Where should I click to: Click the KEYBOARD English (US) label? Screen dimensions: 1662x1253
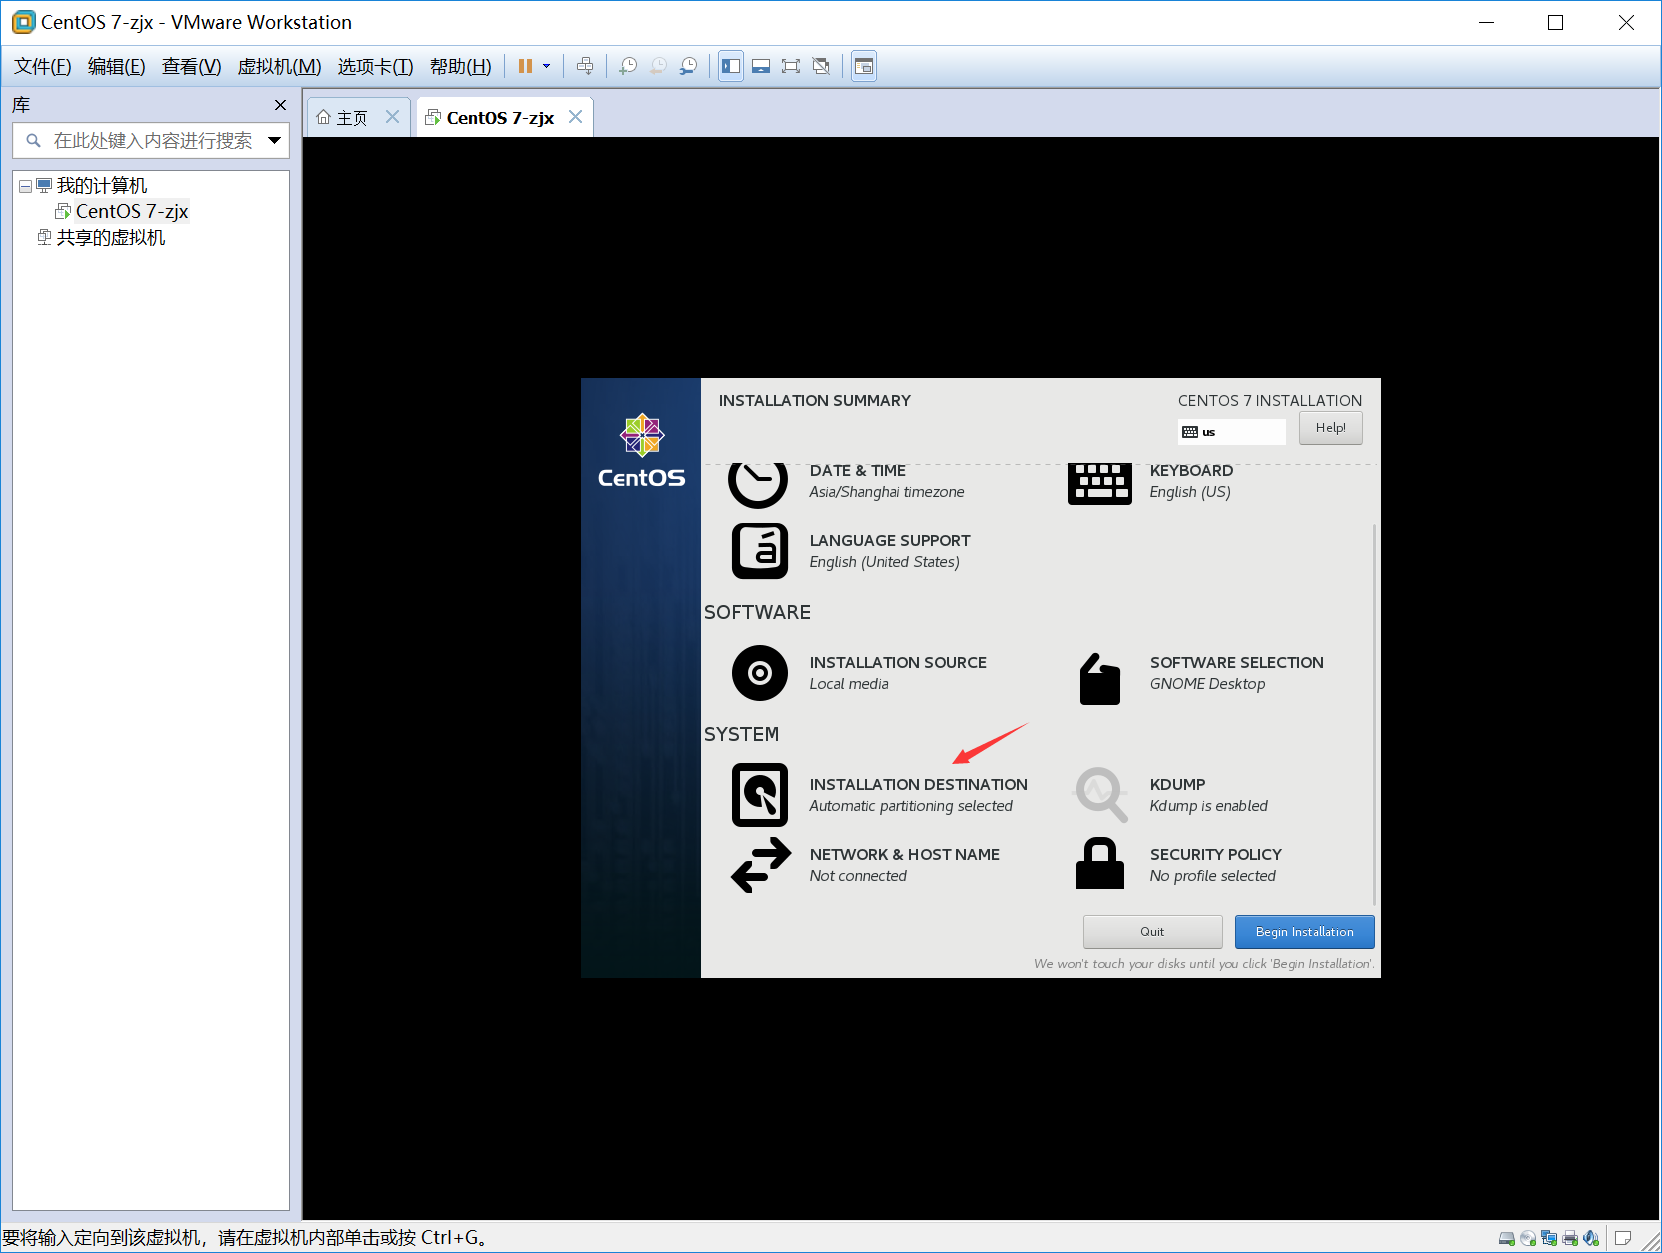click(x=1191, y=481)
